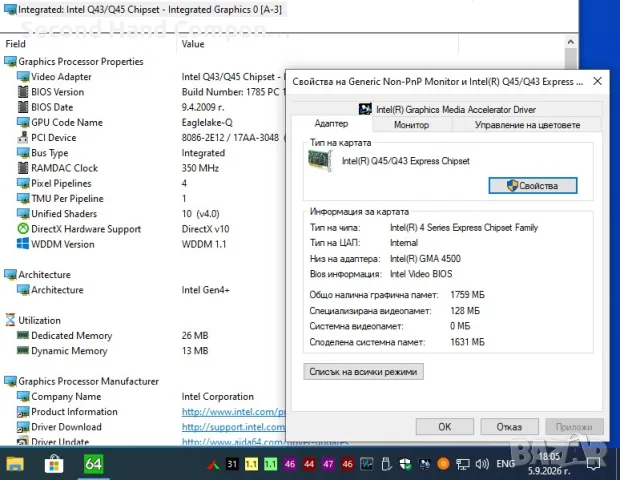
Task: Click the Field column header
Action: [x=15, y=44]
